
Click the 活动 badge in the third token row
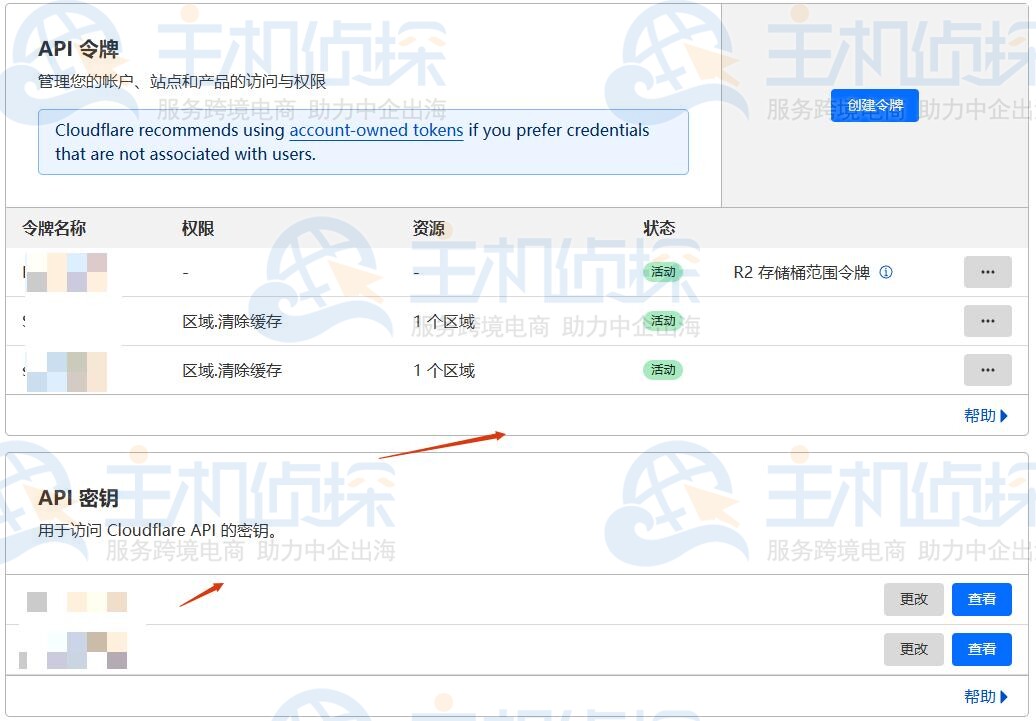pos(663,370)
